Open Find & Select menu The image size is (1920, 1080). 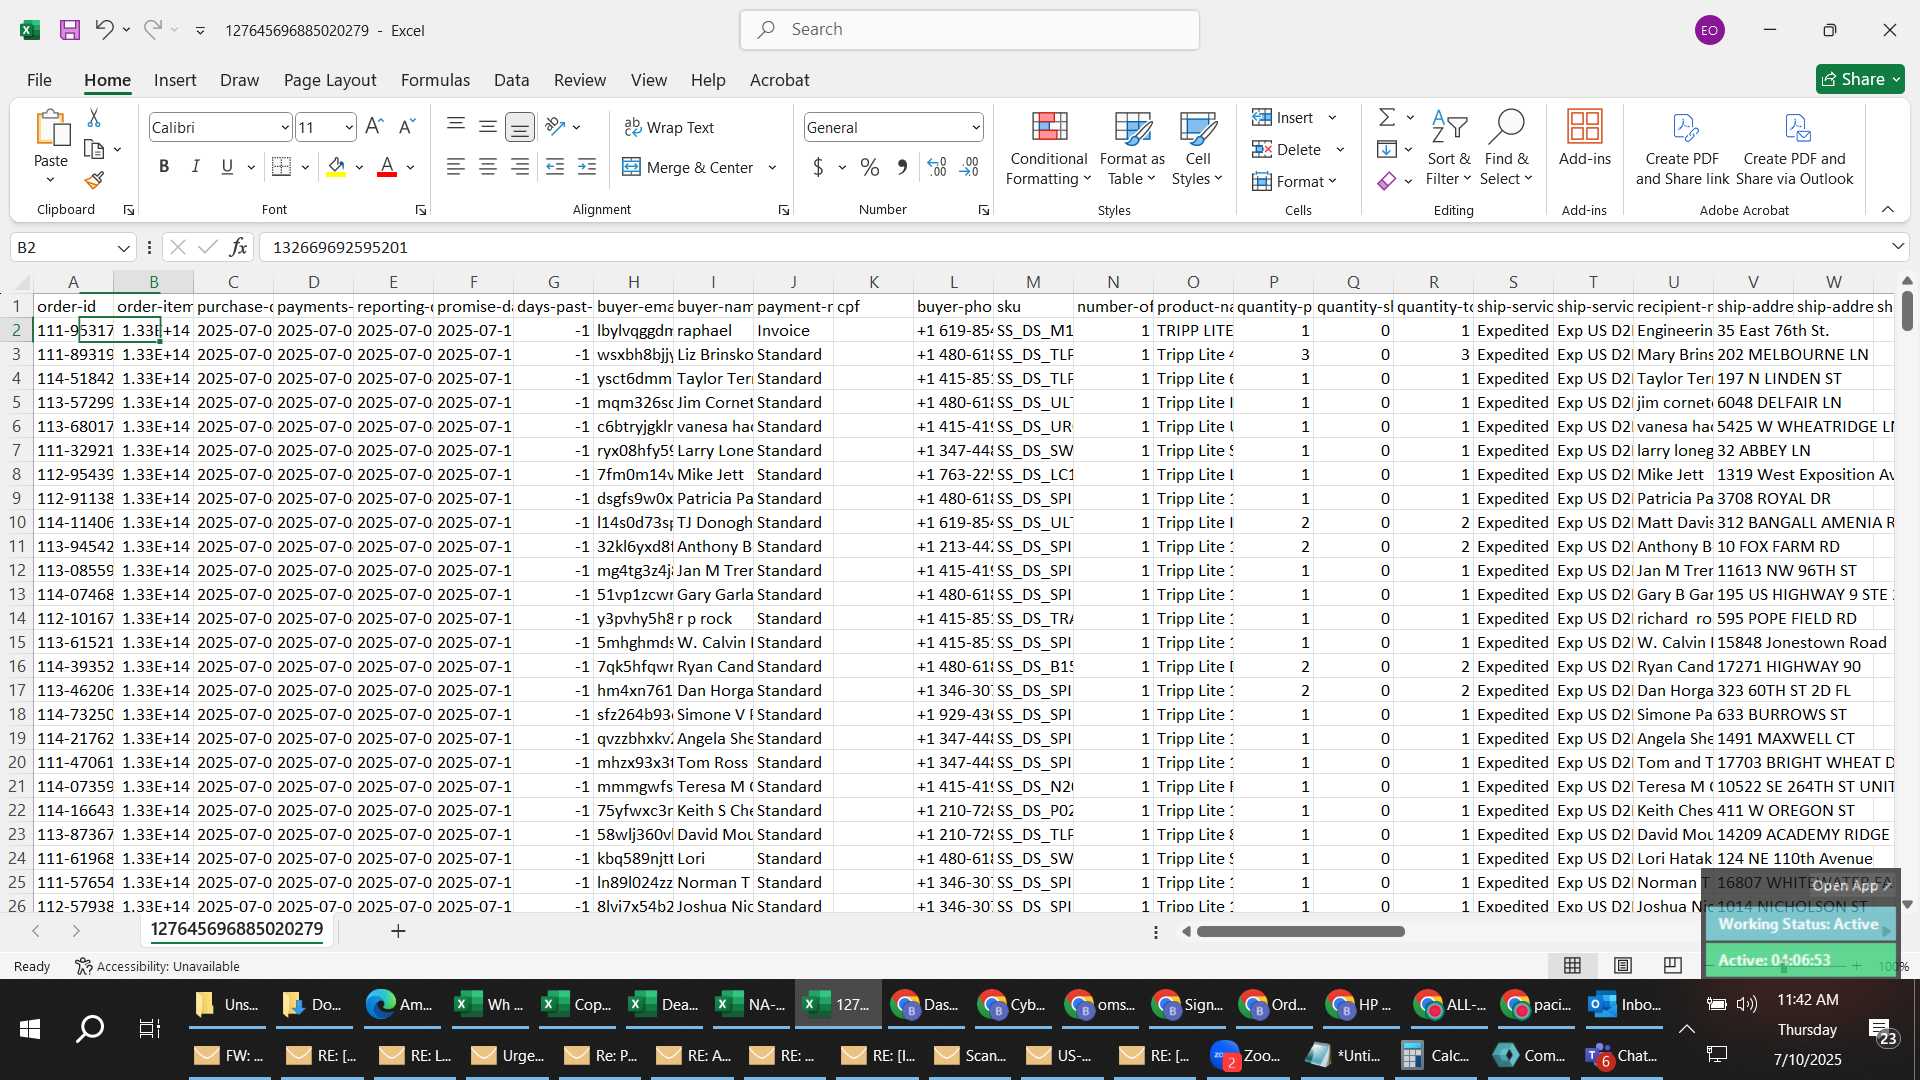click(x=1506, y=148)
